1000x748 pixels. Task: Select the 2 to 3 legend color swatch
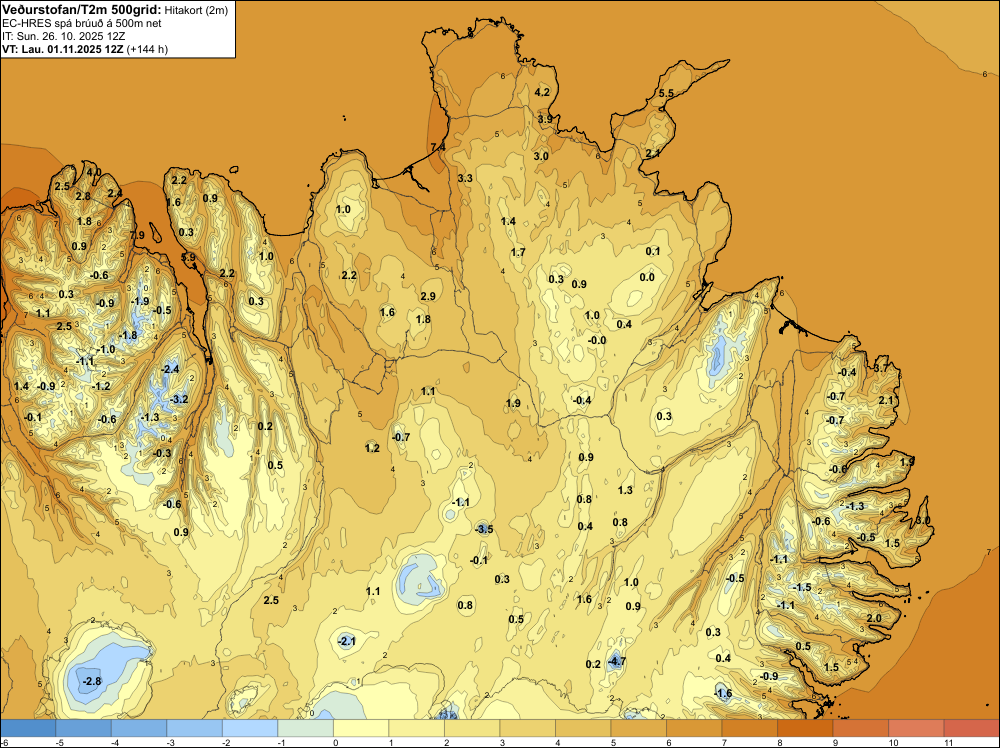[x=472, y=728]
